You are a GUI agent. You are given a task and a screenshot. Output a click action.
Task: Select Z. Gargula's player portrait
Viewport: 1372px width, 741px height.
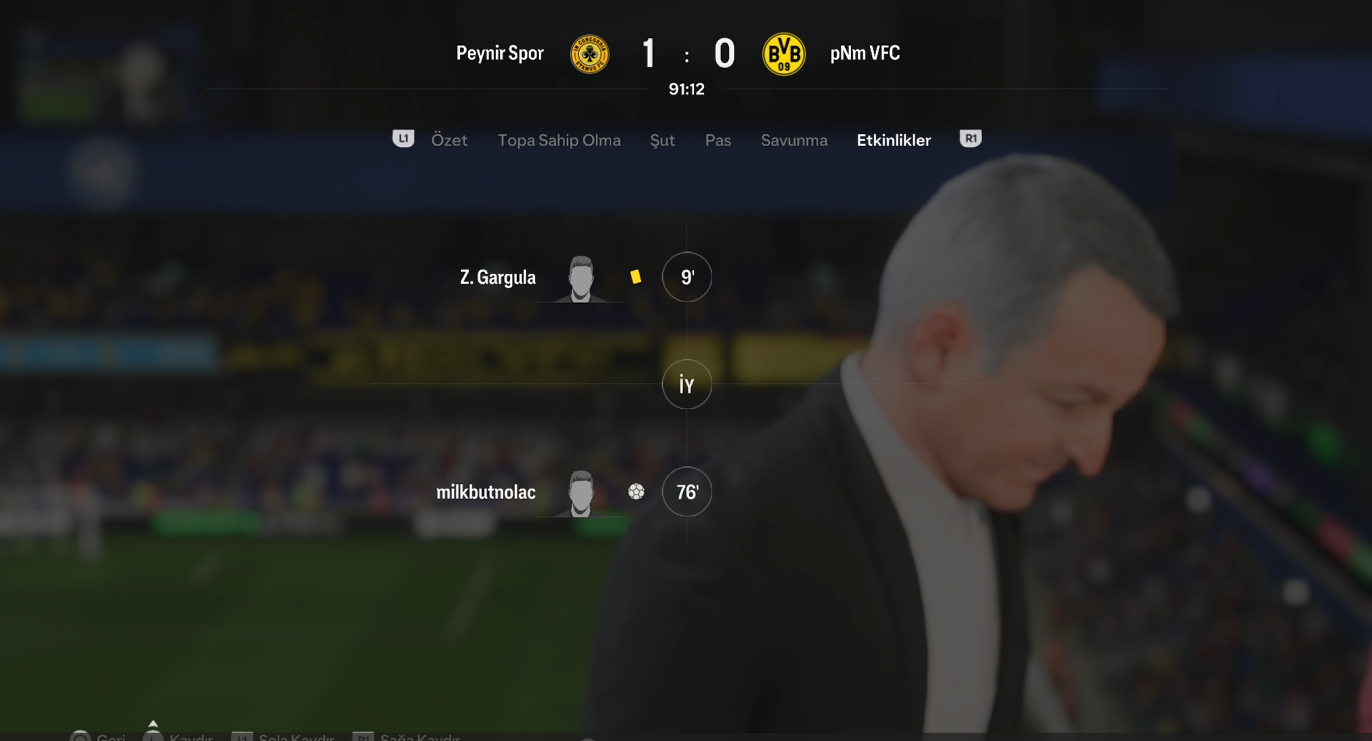[581, 279]
